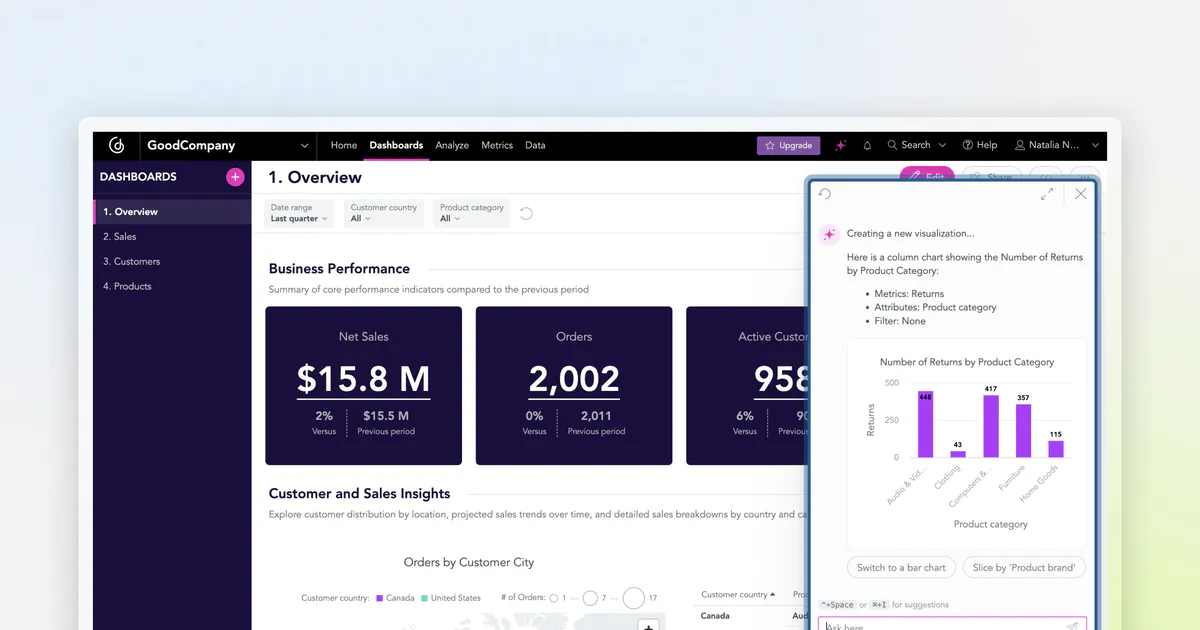Send message arrow in Ask here field
This screenshot has height=630, width=1200.
click(1072, 626)
